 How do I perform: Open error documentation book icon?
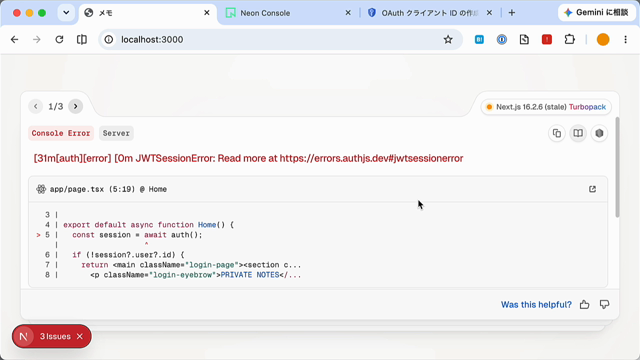[x=578, y=133]
